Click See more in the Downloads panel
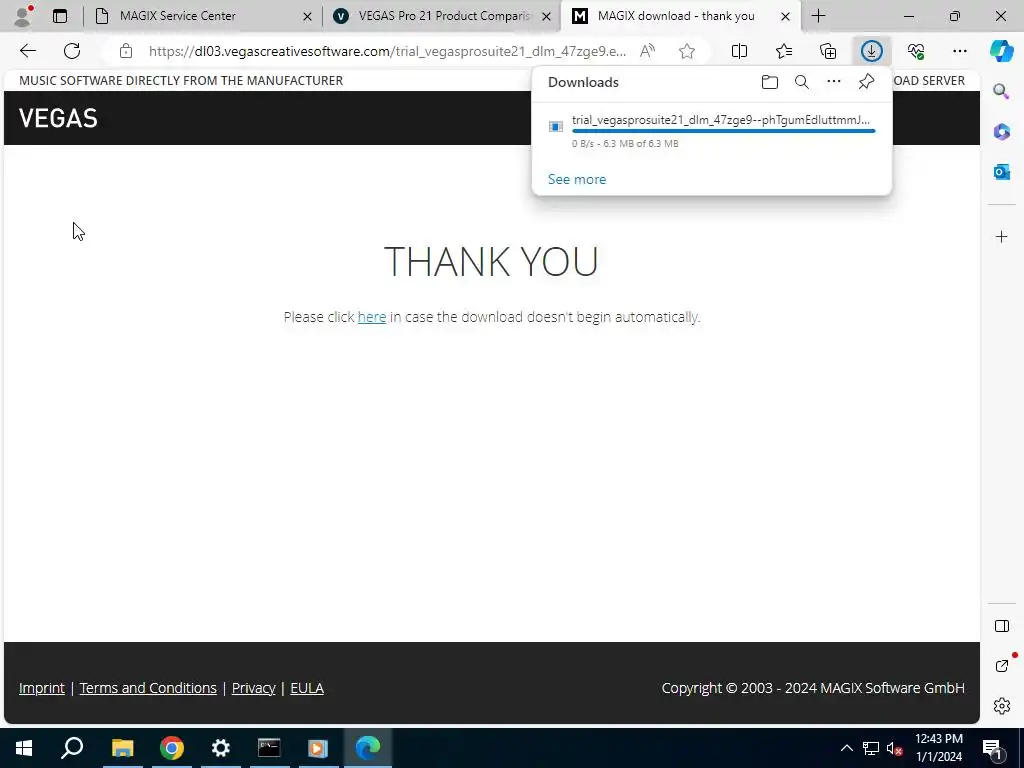Image resolution: width=1024 pixels, height=768 pixels. (577, 179)
